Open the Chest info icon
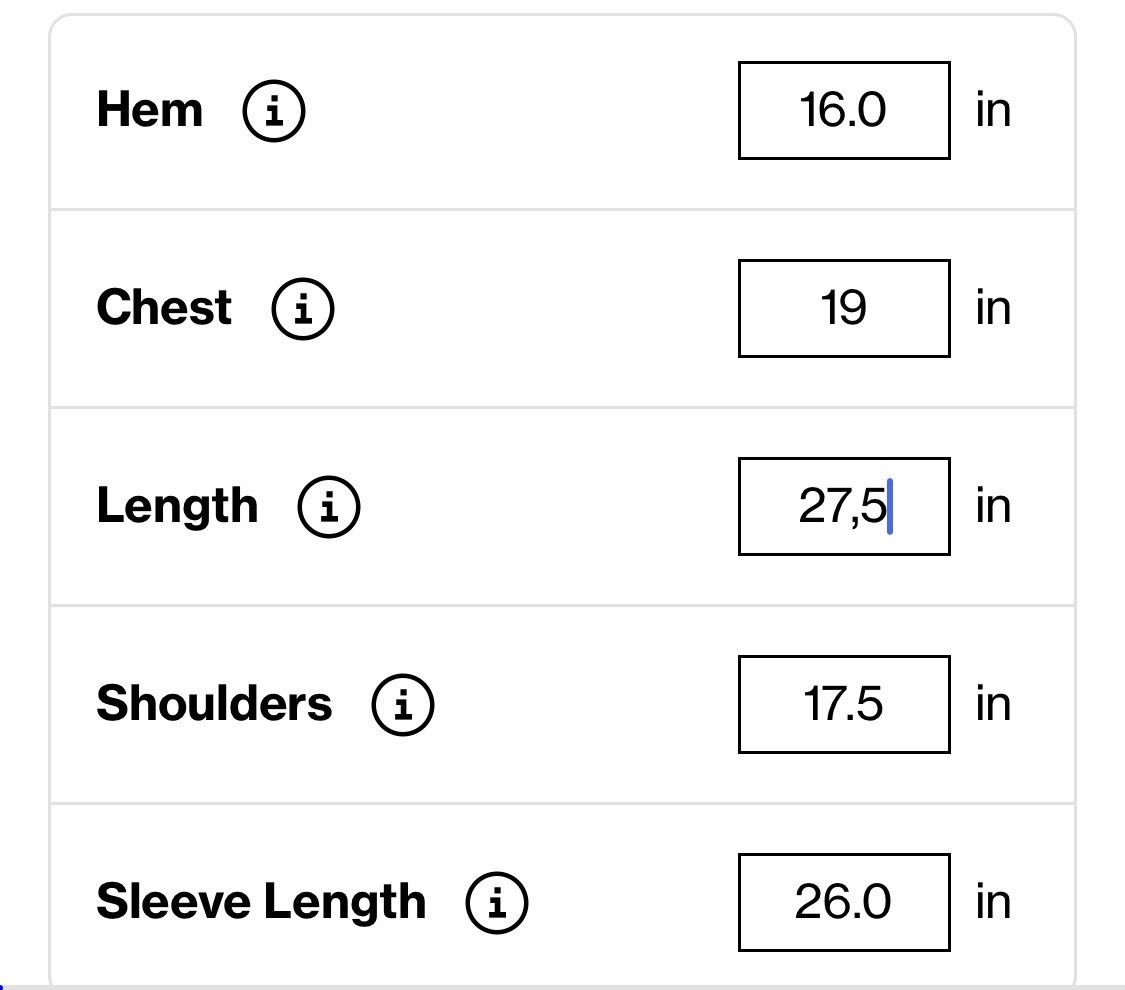 (x=303, y=308)
